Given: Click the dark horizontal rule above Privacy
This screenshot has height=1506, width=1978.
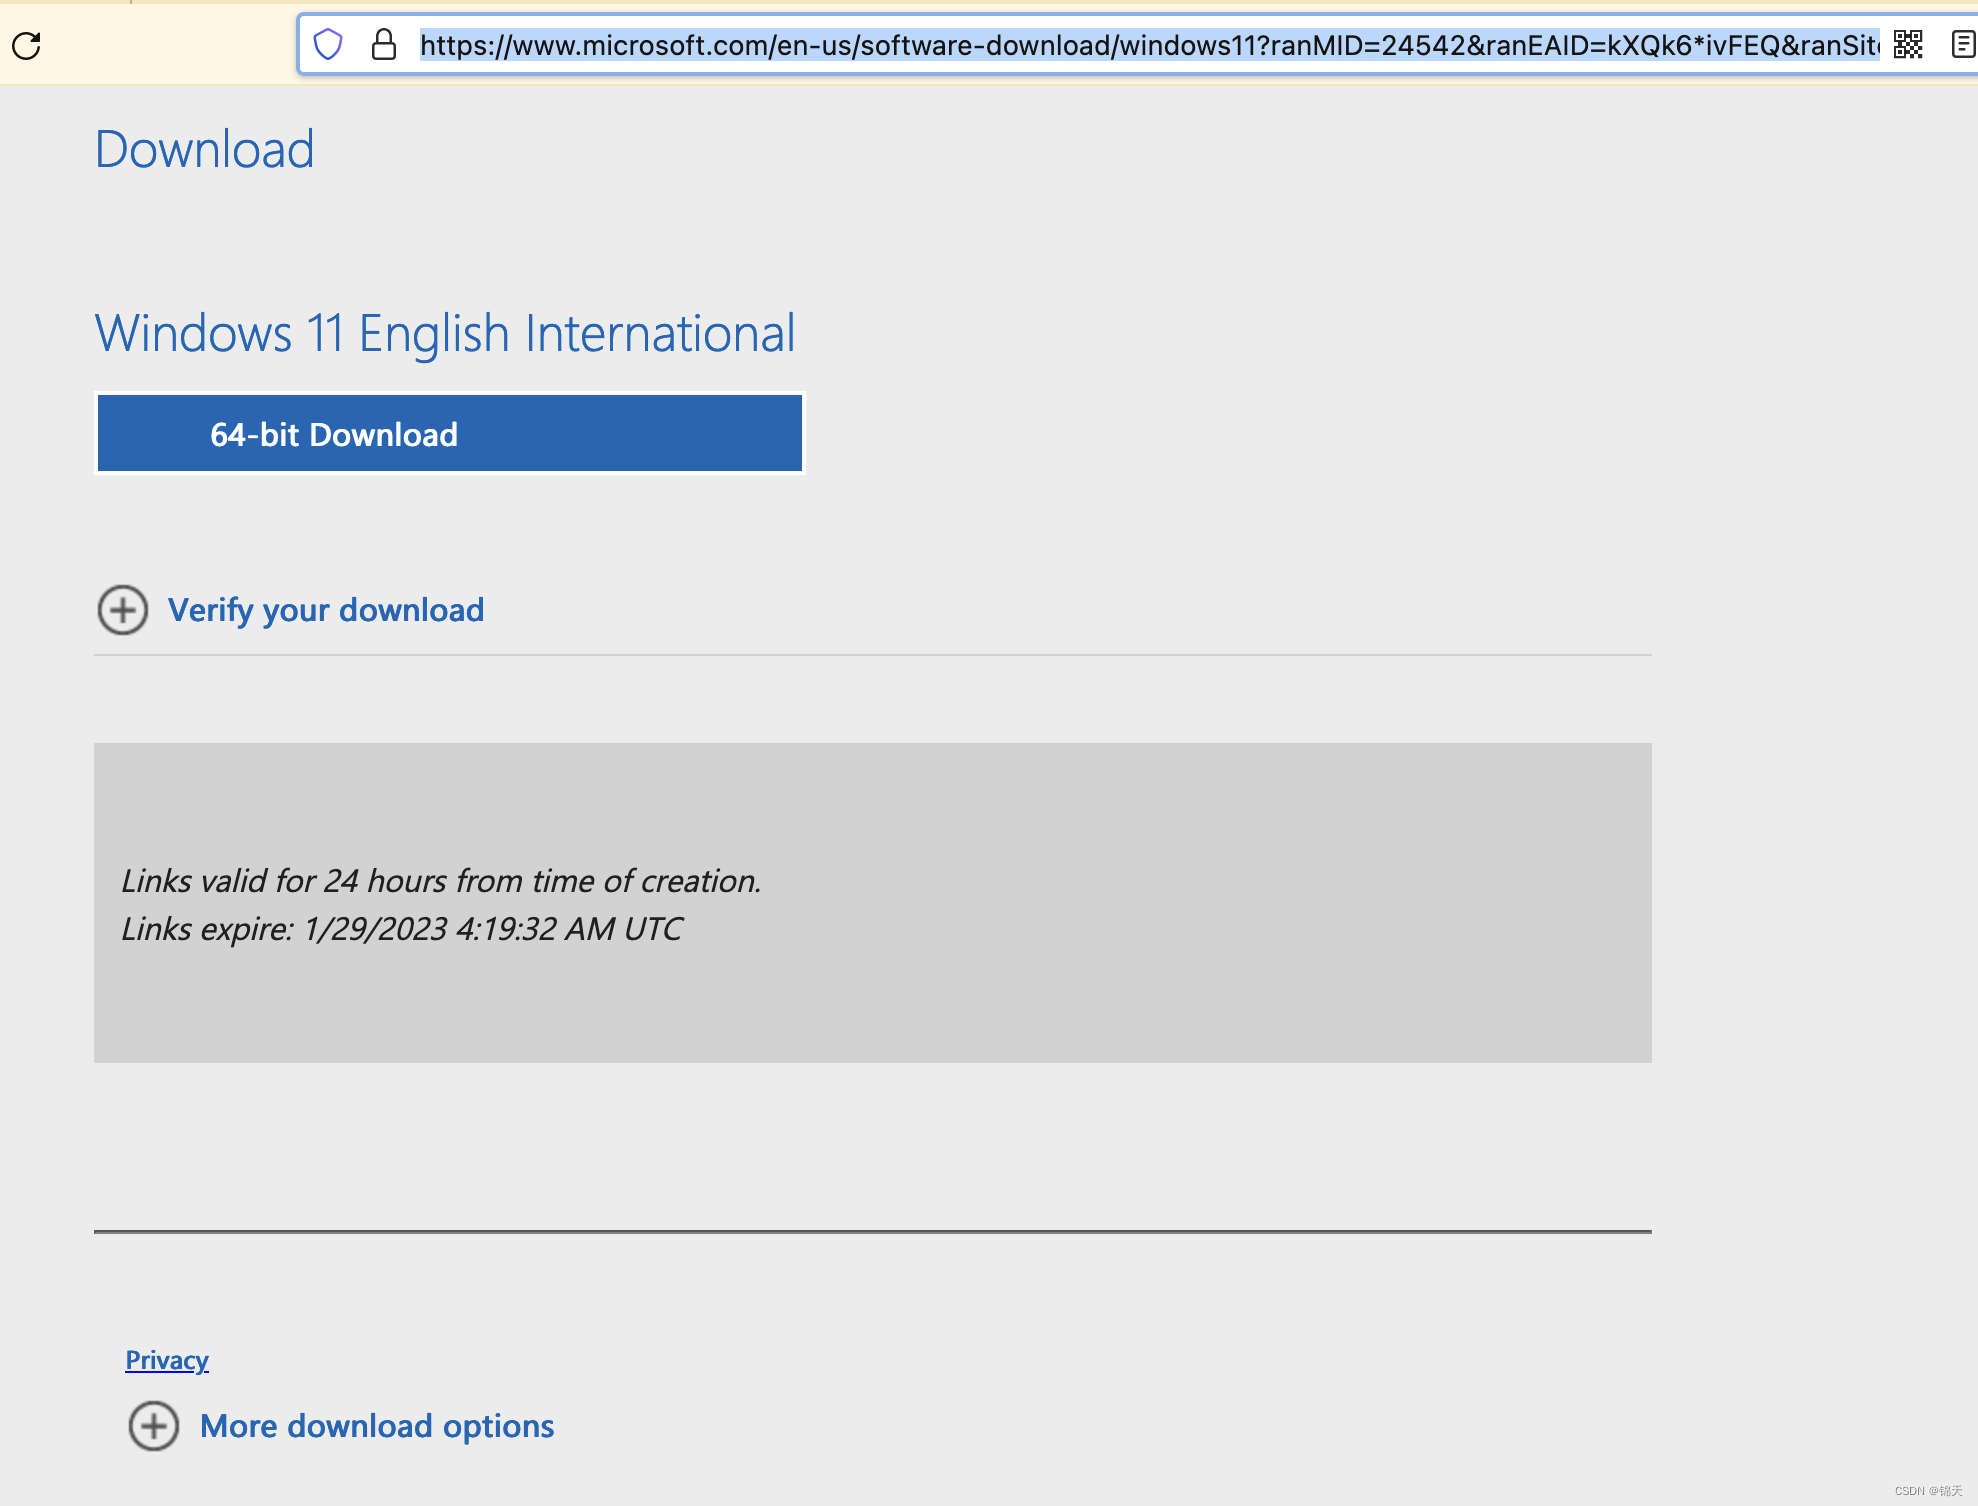Looking at the screenshot, I should [x=872, y=1232].
